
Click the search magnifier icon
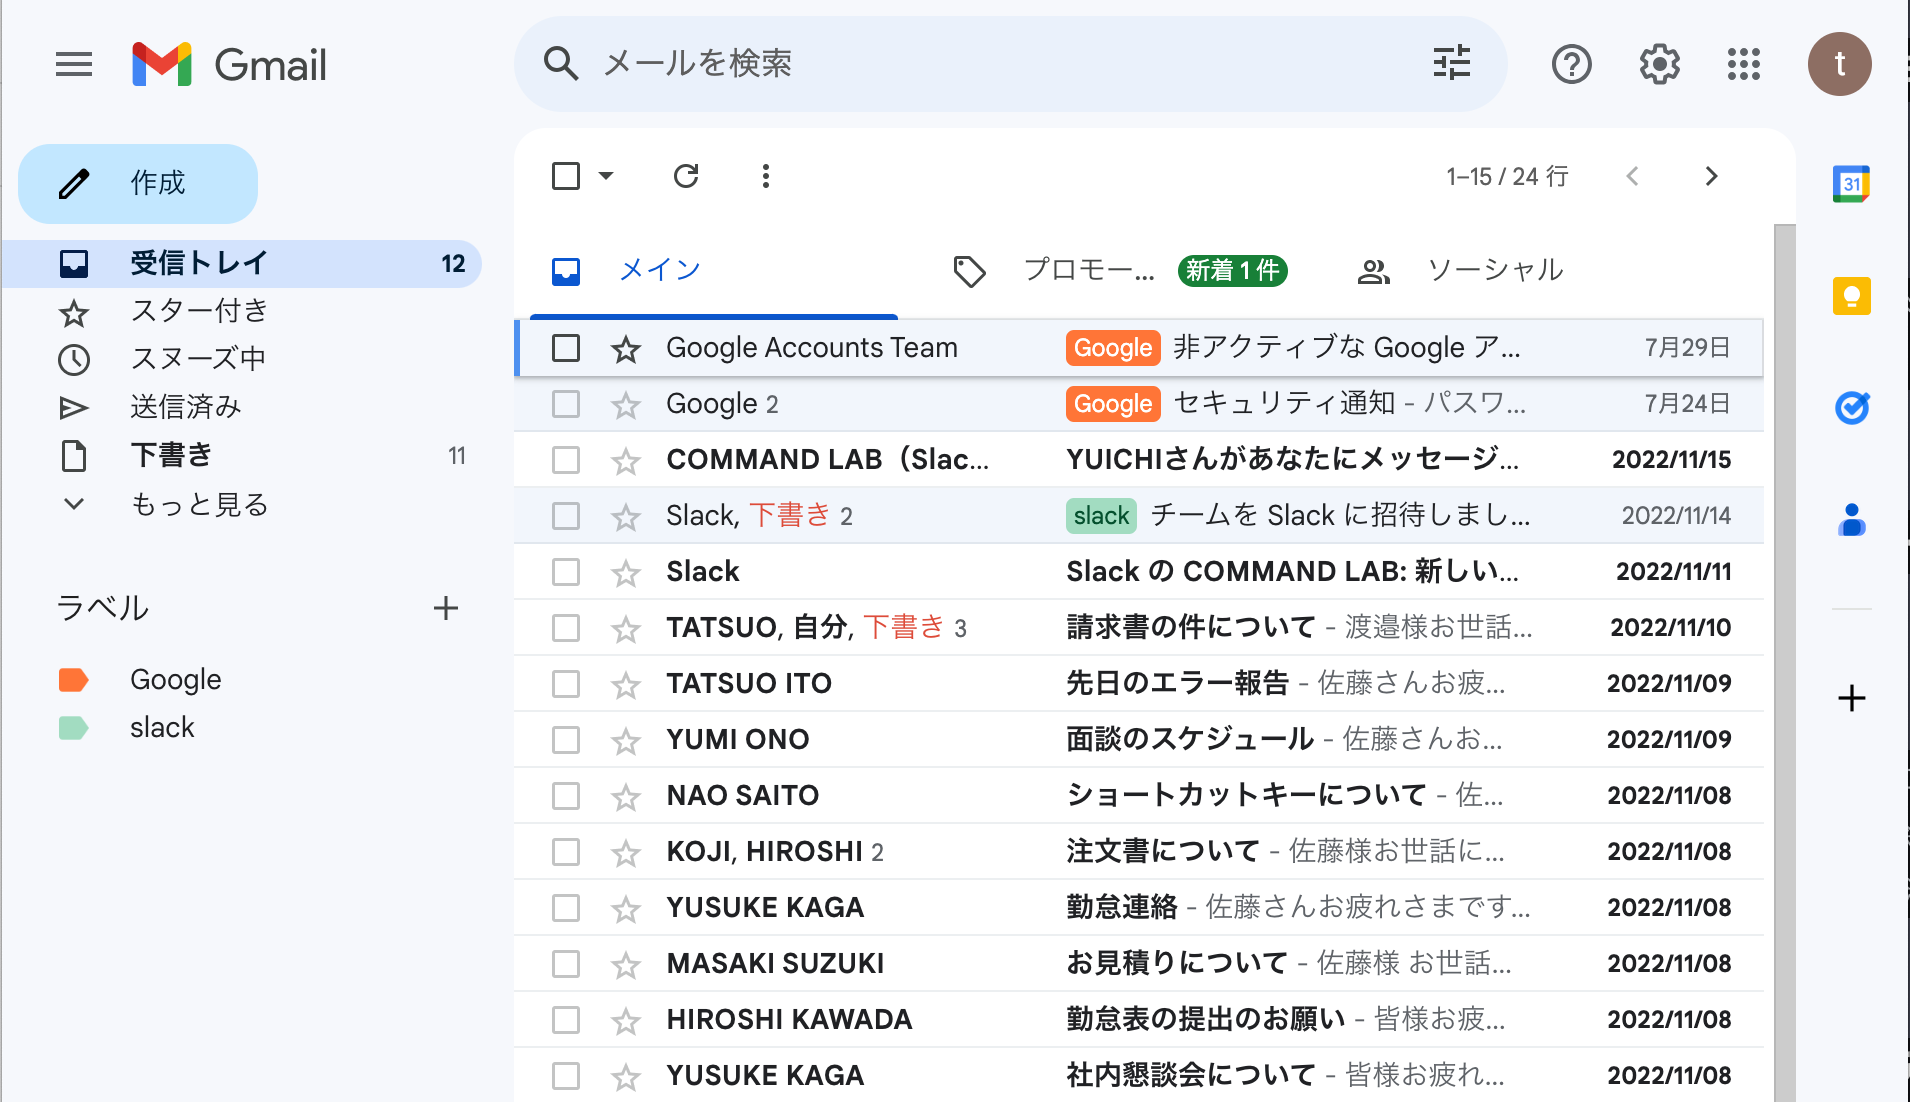pos(561,64)
